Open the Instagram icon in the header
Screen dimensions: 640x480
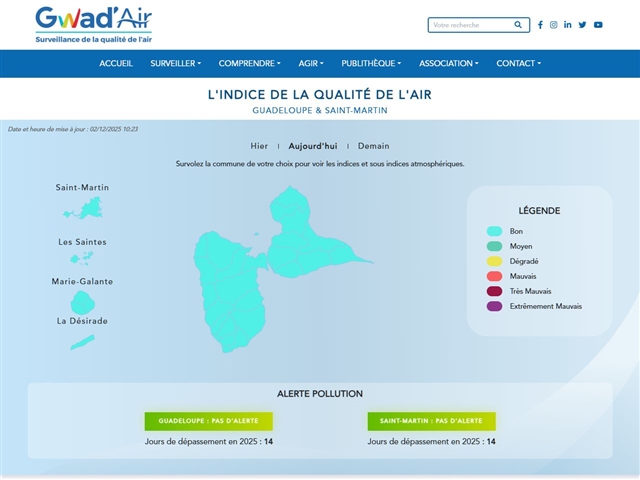pyautogui.click(x=553, y=25)
